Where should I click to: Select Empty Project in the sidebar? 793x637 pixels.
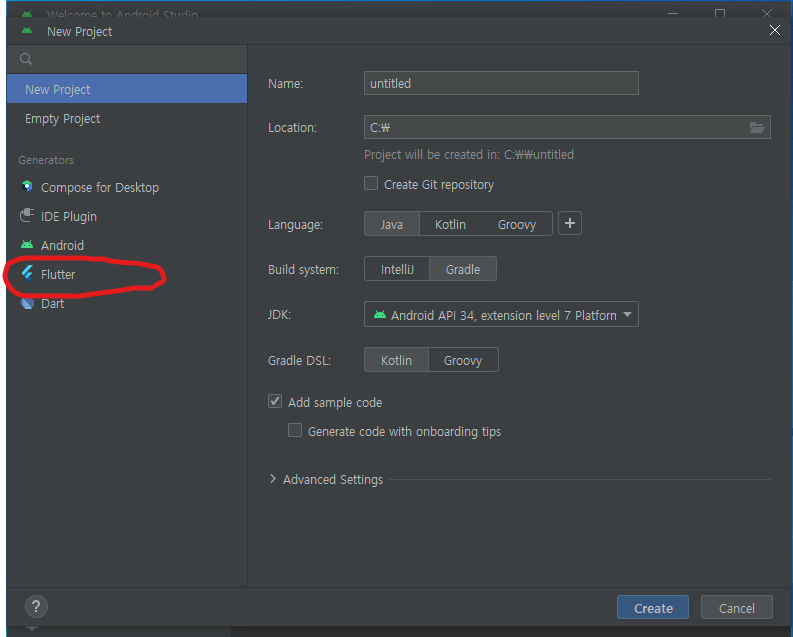click(x=126, y=118)
